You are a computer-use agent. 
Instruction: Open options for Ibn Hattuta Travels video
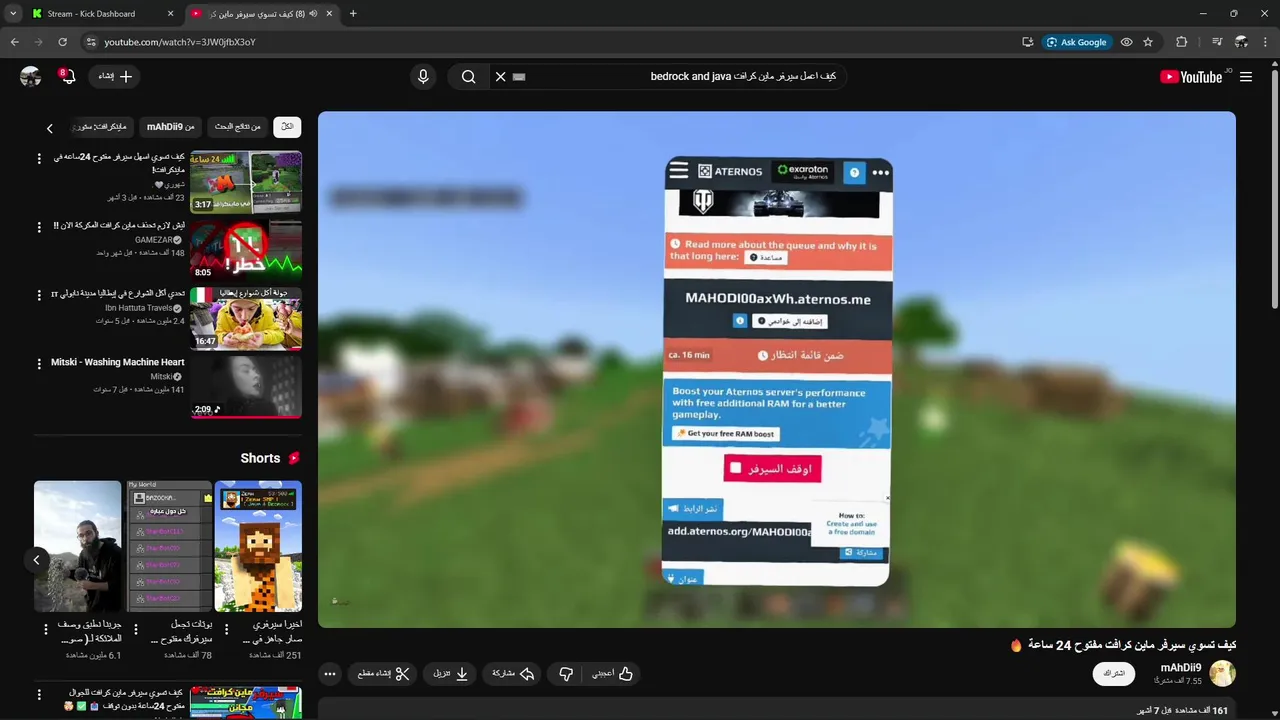point(39,295)
